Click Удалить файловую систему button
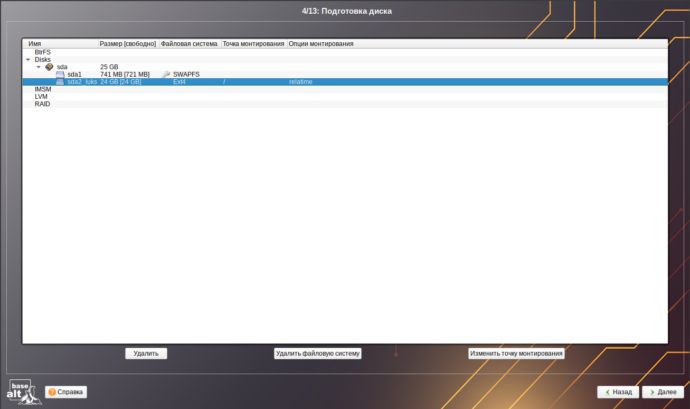 (317, 354)
